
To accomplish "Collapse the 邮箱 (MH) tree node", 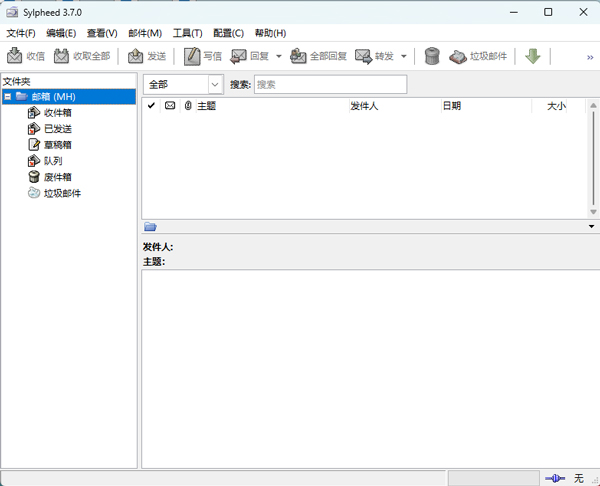I will [x=7, y=97].
